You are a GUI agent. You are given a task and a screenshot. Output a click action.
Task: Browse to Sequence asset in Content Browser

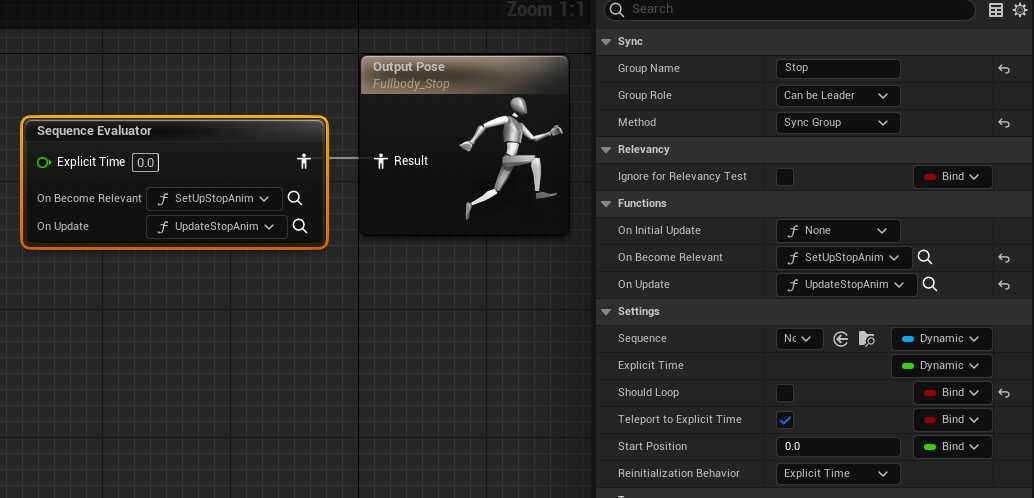(866, 339)
